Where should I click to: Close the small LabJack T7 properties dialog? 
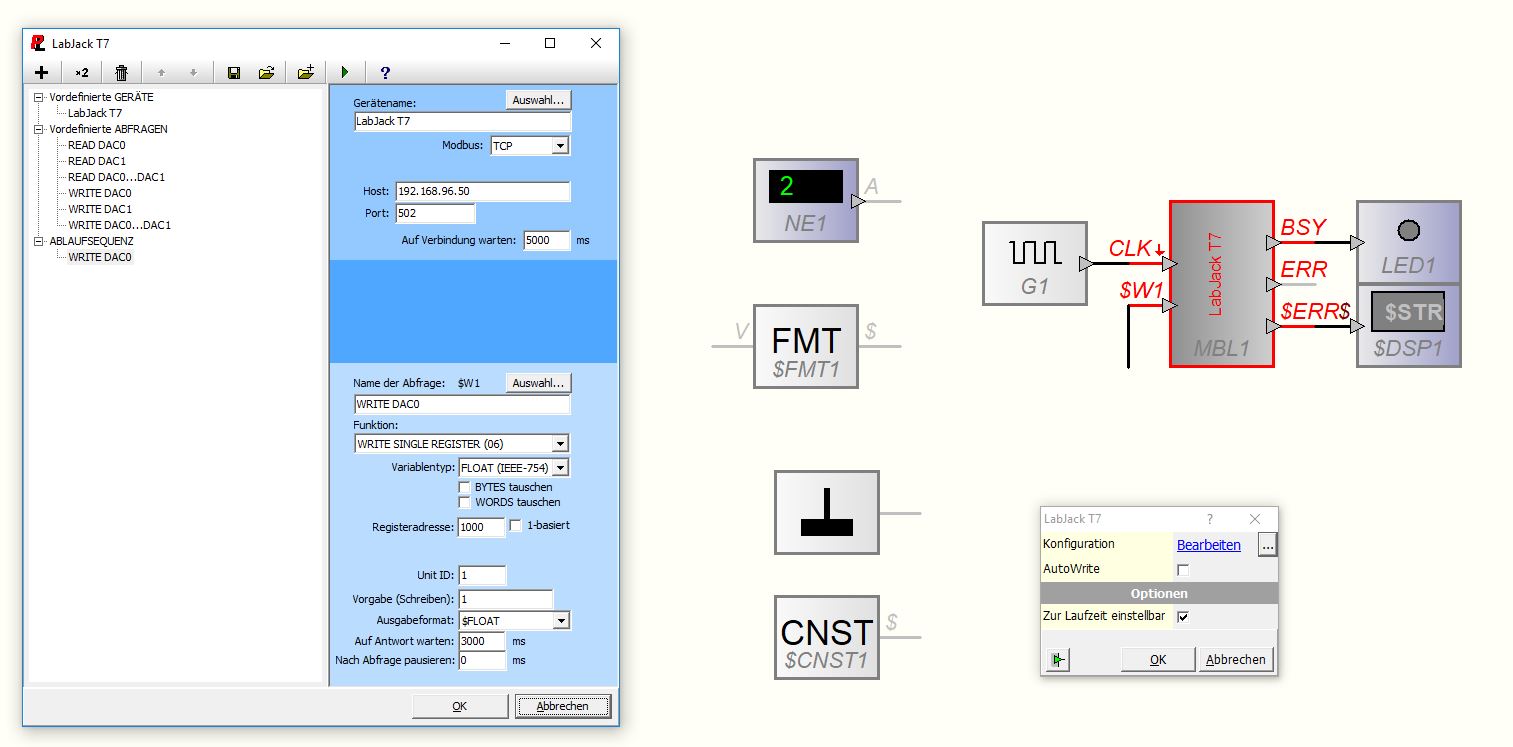[x=1256, y=519]
